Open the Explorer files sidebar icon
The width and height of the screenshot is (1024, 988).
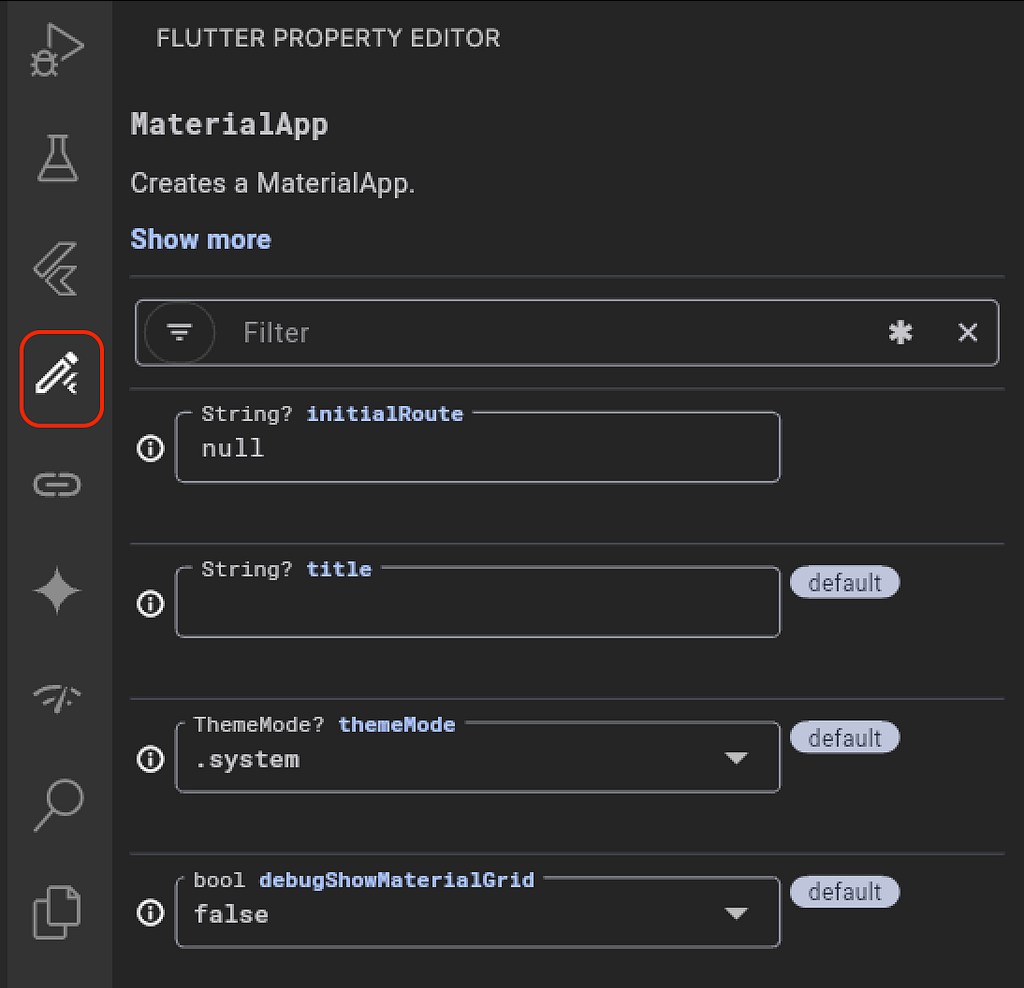tap(57, 912)
